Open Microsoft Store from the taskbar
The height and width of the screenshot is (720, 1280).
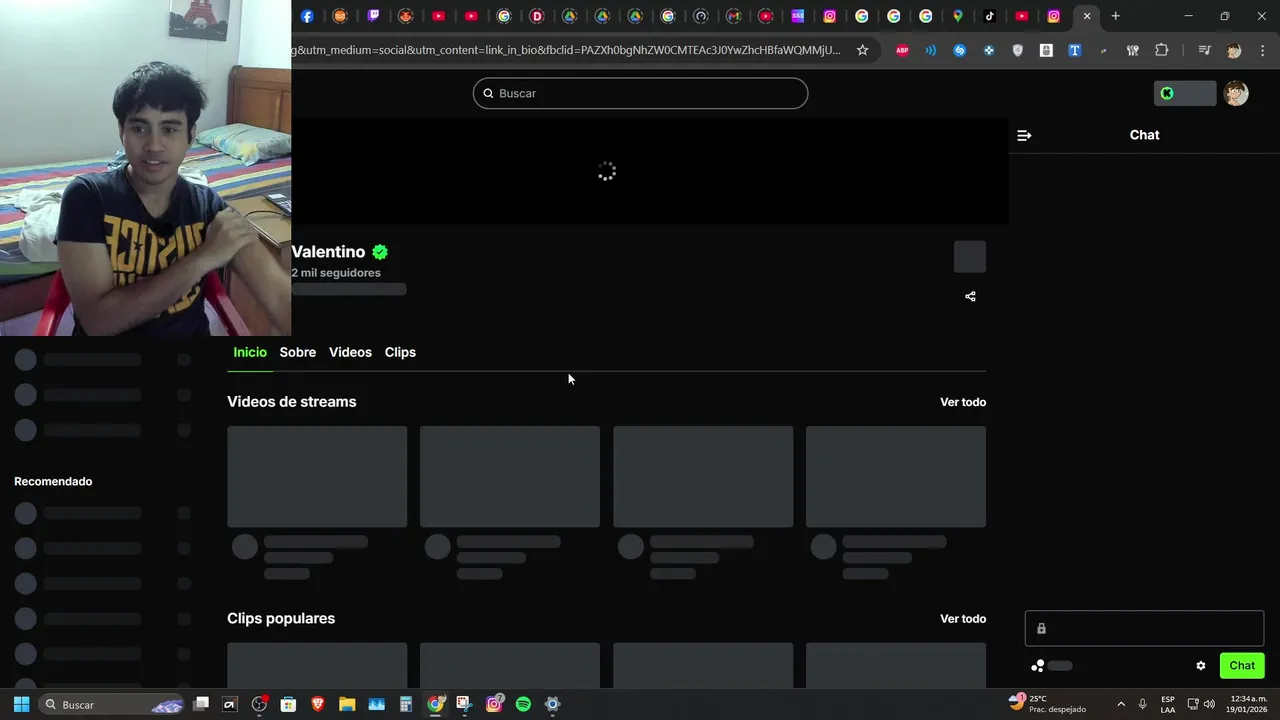(x=288, y=704)
